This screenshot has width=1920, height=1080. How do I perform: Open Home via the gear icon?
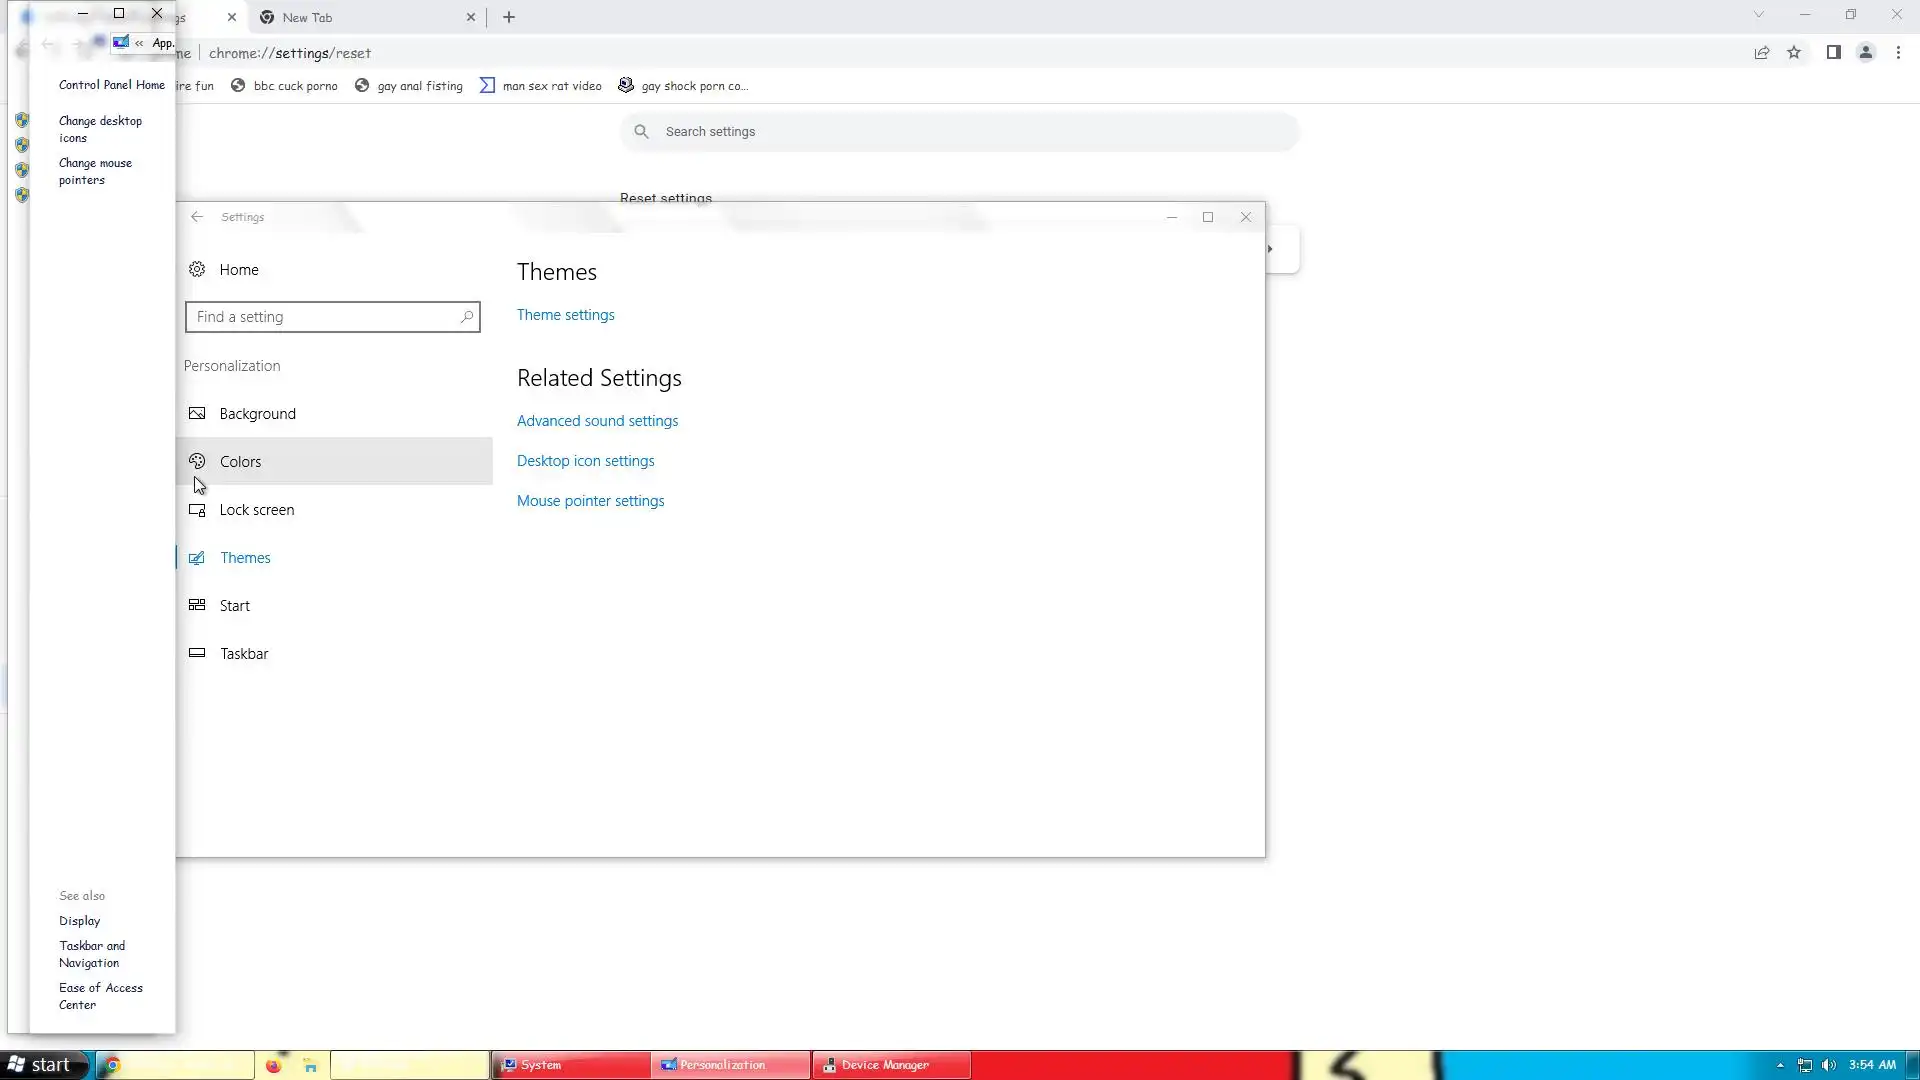coord(197,269)
